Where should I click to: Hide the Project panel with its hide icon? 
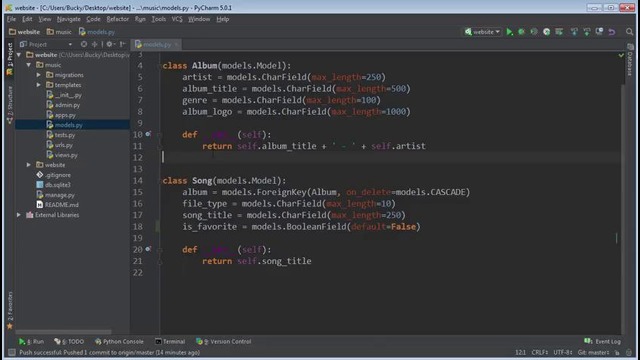(122, 44)
